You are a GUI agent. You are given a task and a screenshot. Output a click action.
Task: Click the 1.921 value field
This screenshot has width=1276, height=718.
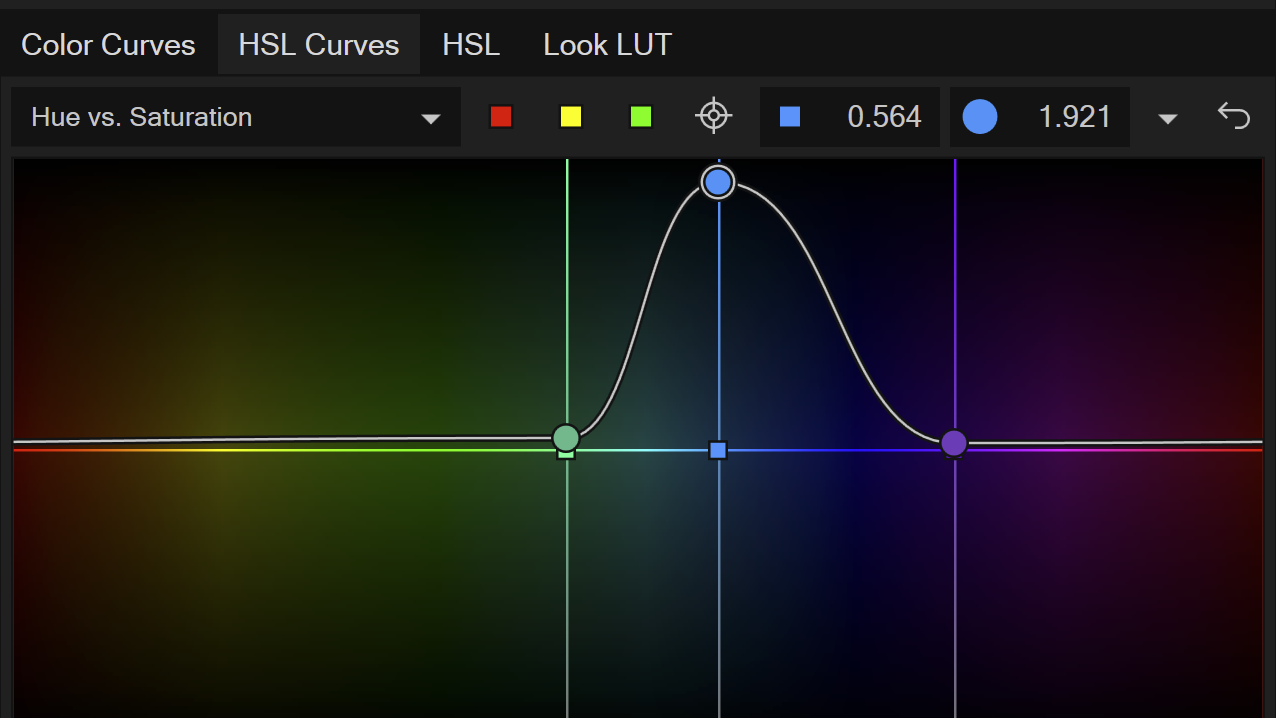point(1075,116)
